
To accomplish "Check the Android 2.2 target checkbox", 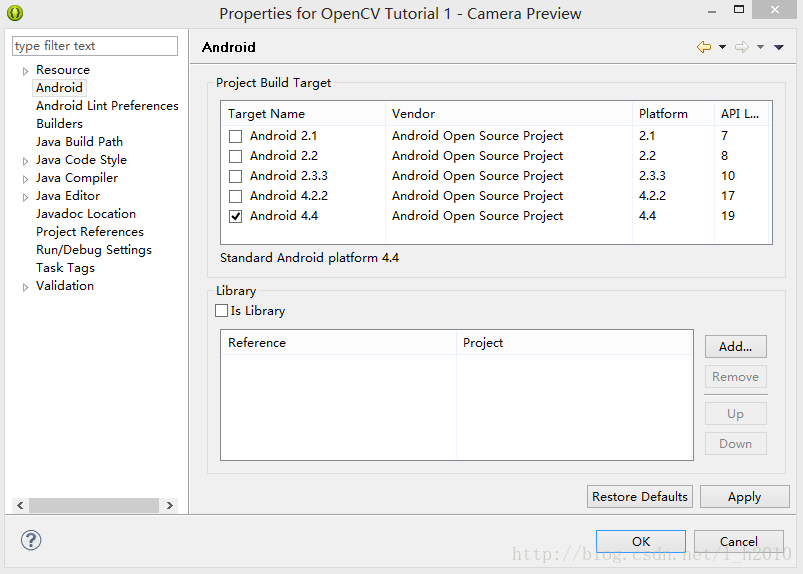I will coord(236,156).
